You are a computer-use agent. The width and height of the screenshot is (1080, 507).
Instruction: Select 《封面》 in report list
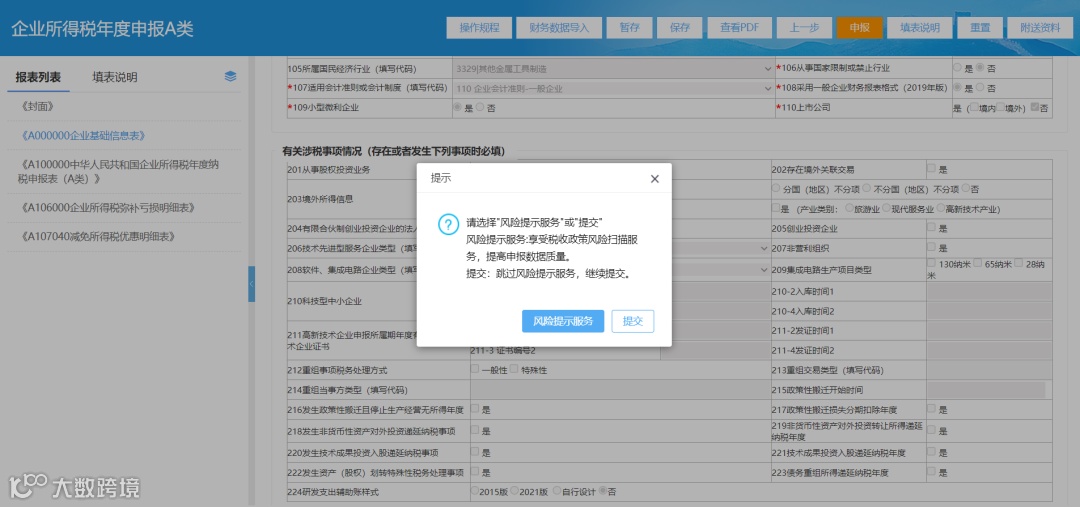tap(38, 107)
